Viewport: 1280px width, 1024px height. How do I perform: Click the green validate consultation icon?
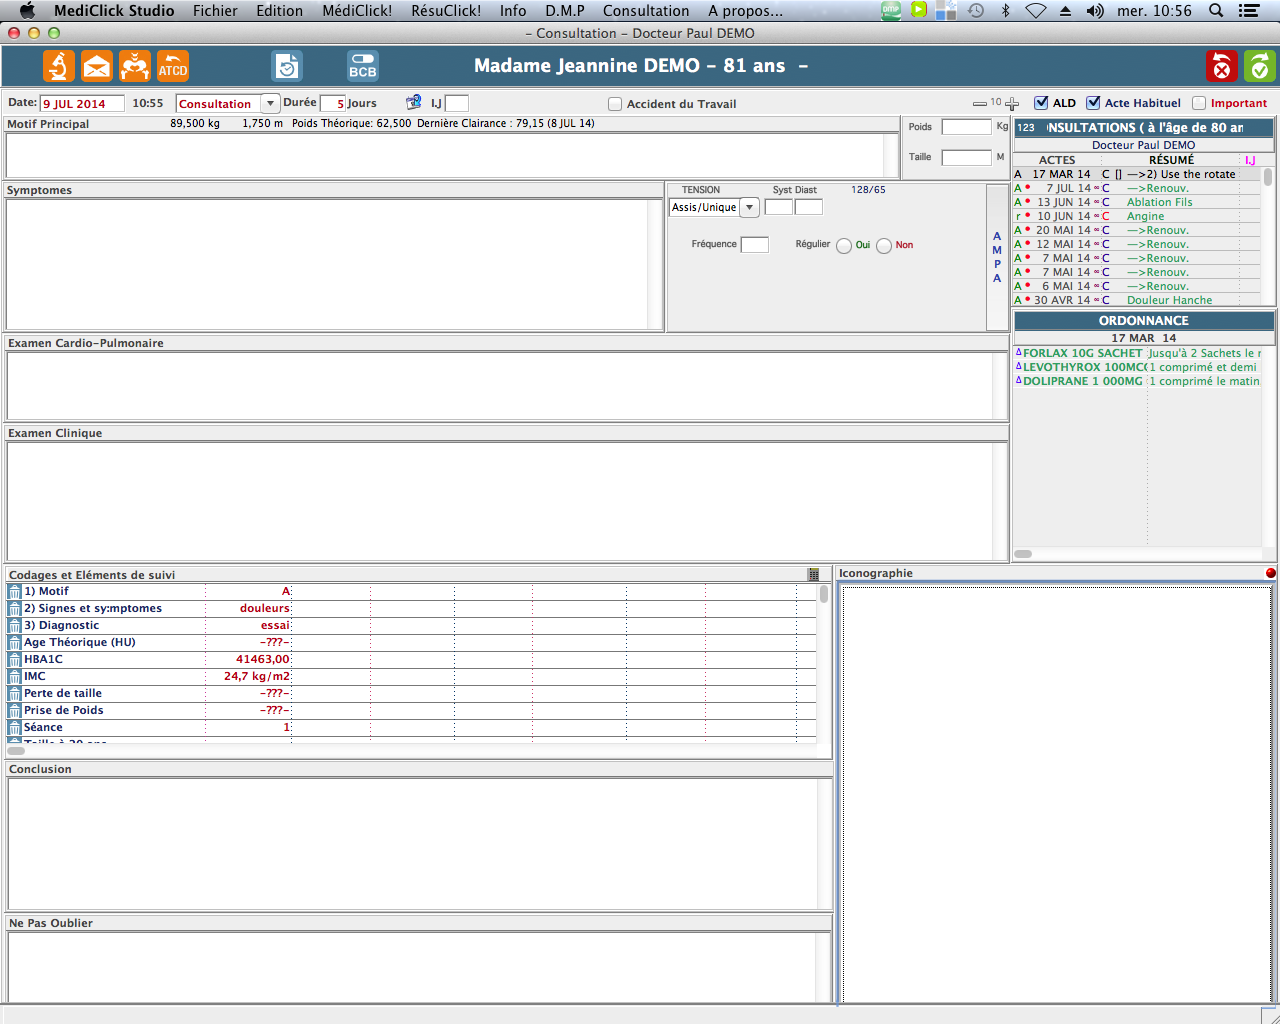point(1259,66)
